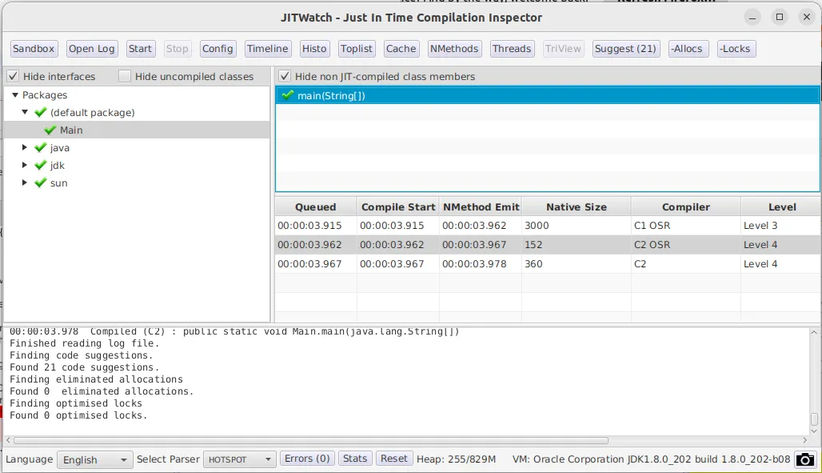The width and height of the screenshot is (822, 473).
Task: Sort by the Compiler column header
Action: [x=686, y=207]
